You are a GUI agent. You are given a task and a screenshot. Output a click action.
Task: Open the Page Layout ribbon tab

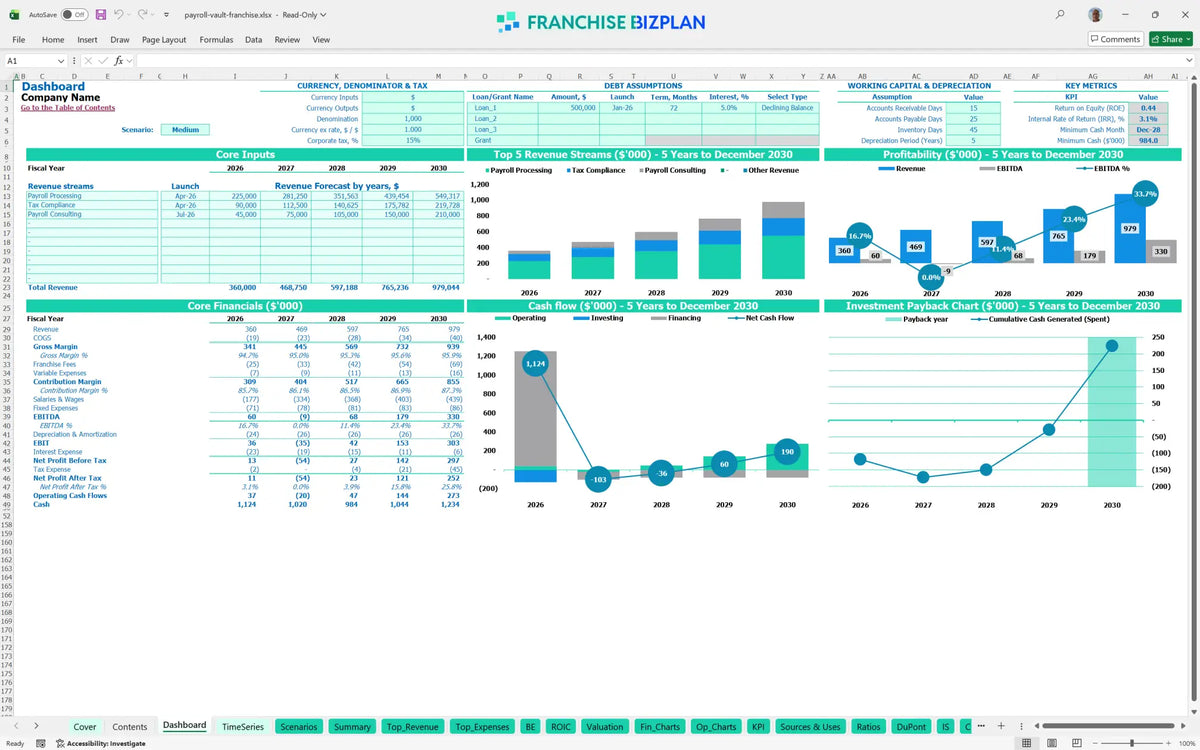(164, 39)
